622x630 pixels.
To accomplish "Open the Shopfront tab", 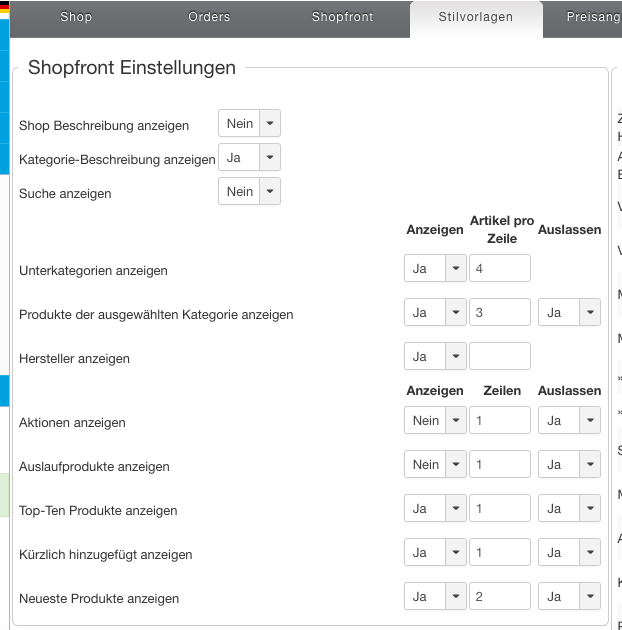I will 342,17.
